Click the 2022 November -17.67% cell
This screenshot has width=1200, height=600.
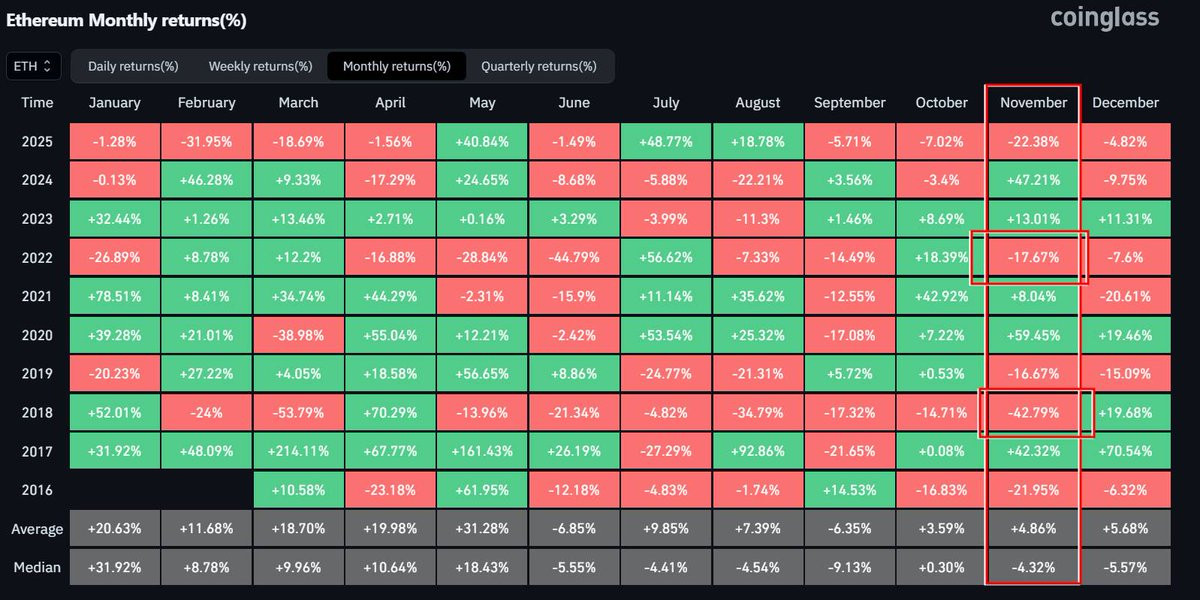tap(1033, 257)
